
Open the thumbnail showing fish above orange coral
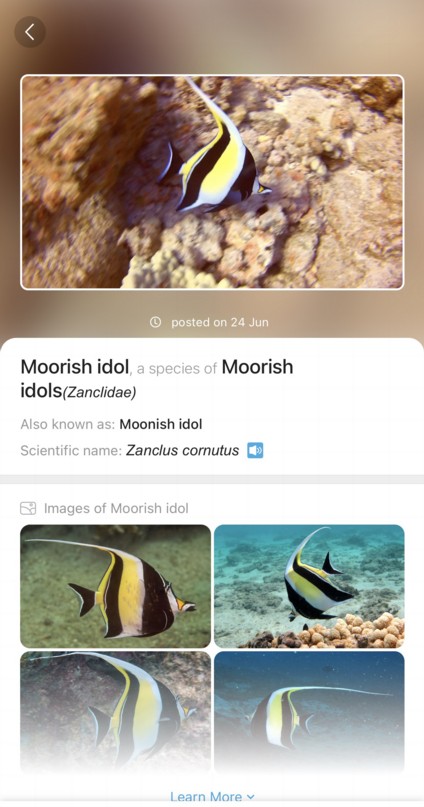[309, 586]
